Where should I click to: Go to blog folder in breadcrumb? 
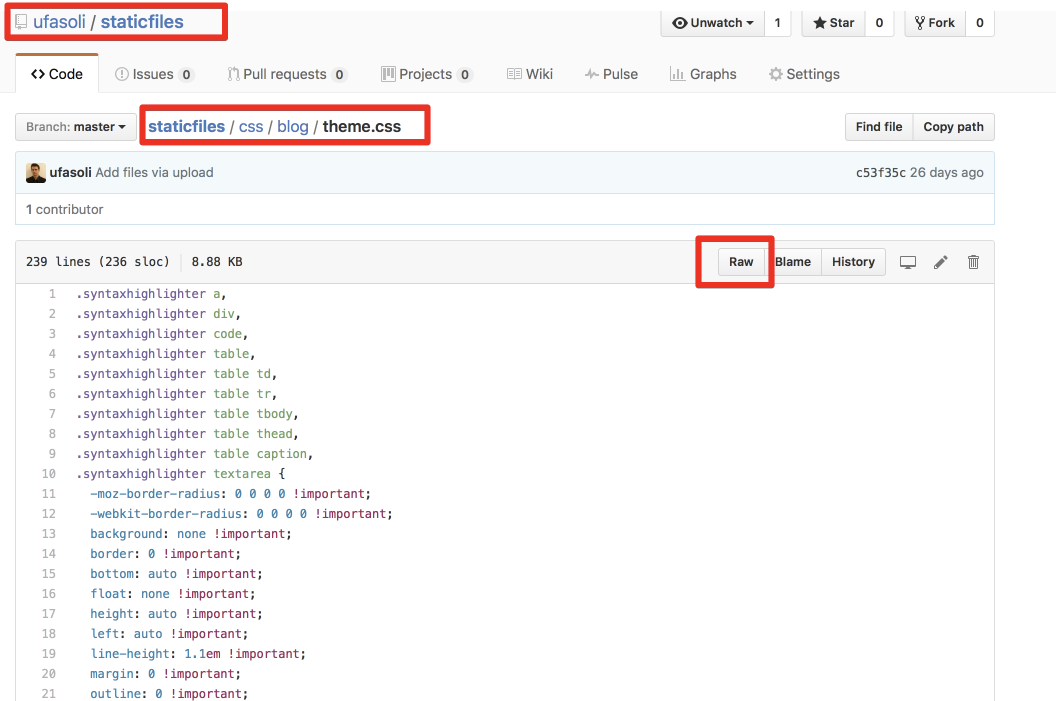[x=293, y=127]
